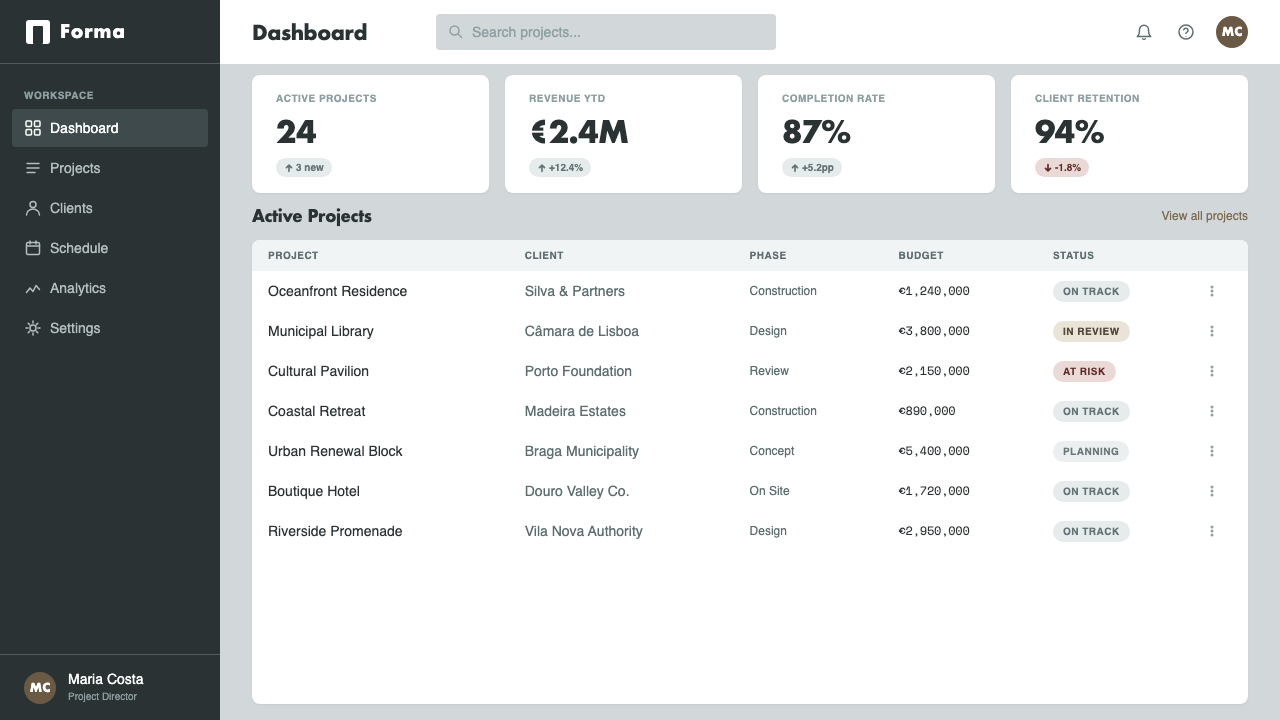Open the MC user avatar in header
Viewport: 1280px width, 720px height.
point(1232,32)
